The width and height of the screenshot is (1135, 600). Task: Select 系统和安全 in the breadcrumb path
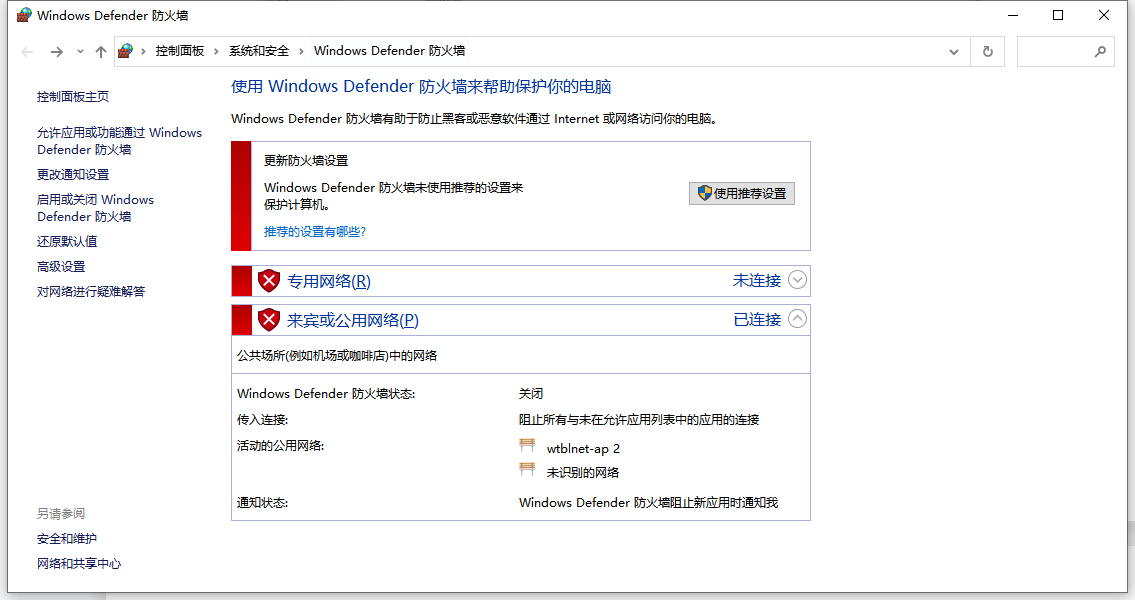click(x=259, y=51)
